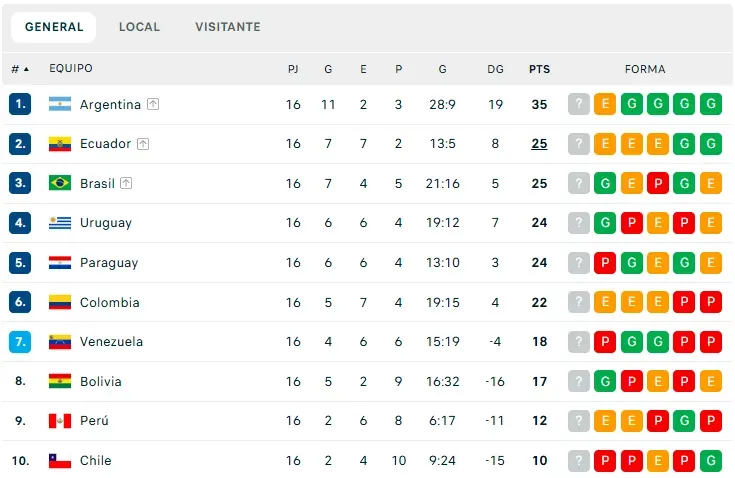Sort standings by PTS column header
The image size is (735, 478).
point(539,69)
